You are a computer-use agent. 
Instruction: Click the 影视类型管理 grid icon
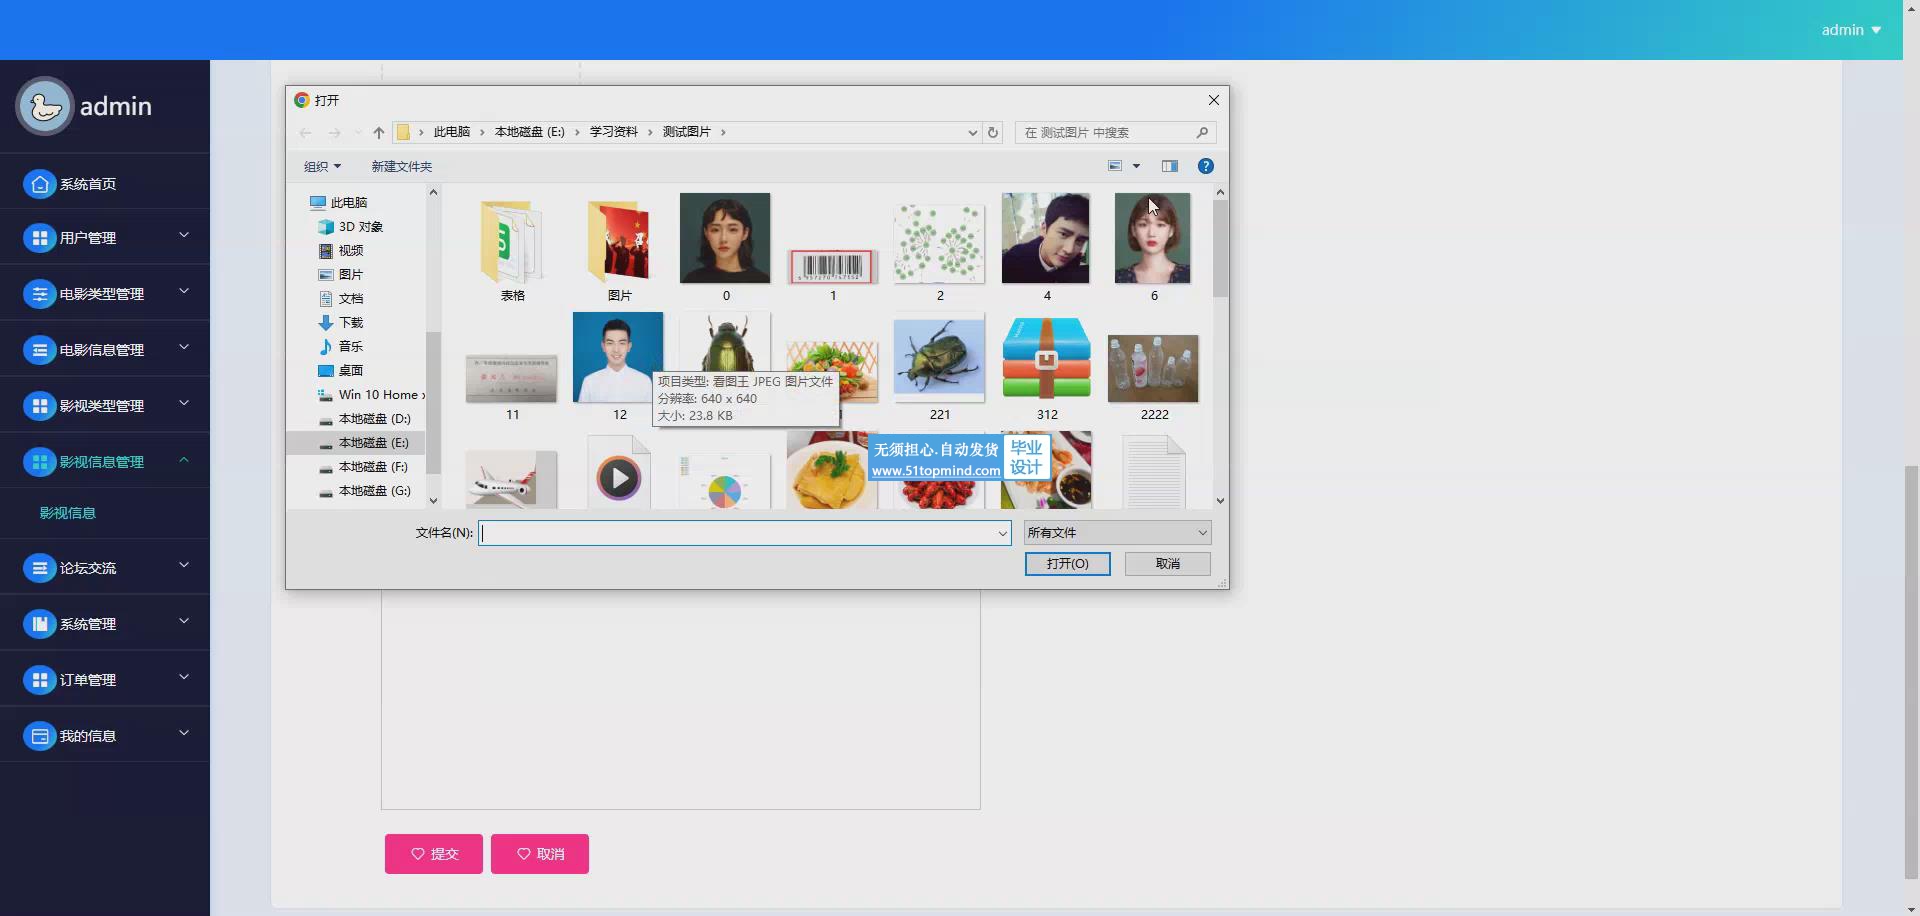coord(39,406)
